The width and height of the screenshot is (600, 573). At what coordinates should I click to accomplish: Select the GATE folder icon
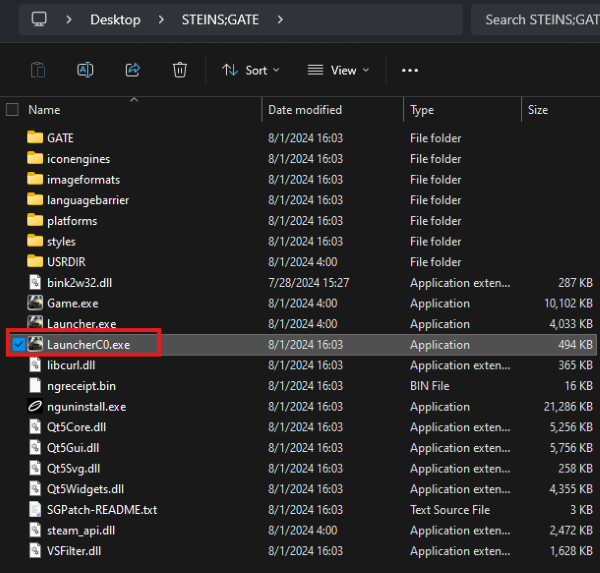35,137
